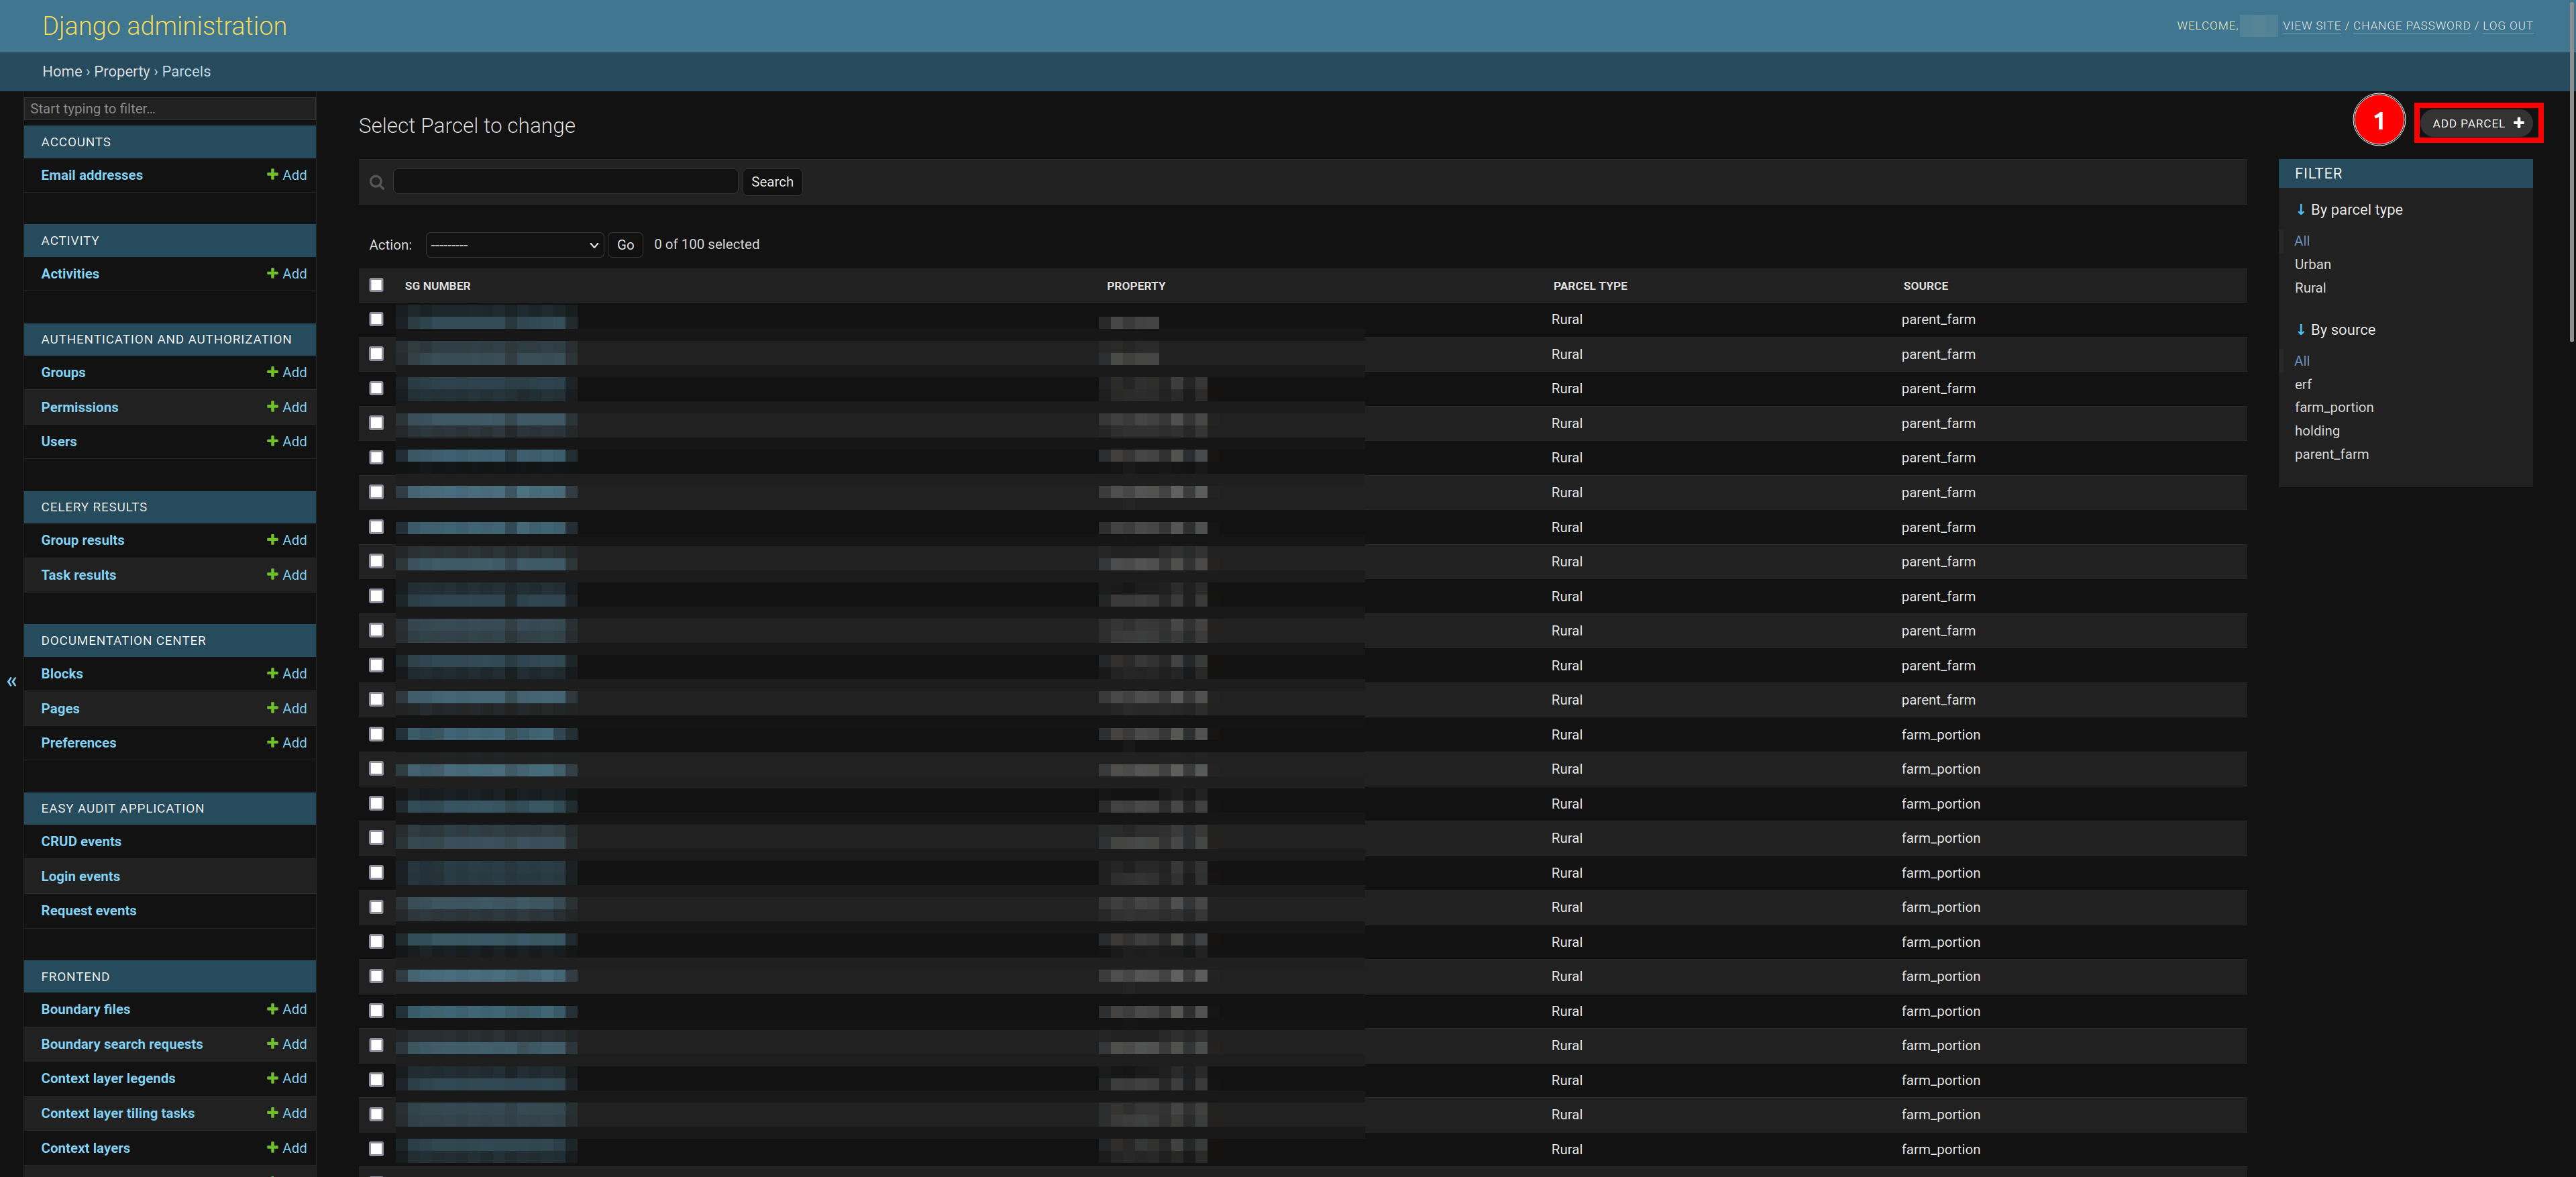Click the Go action button

[625, 245]
